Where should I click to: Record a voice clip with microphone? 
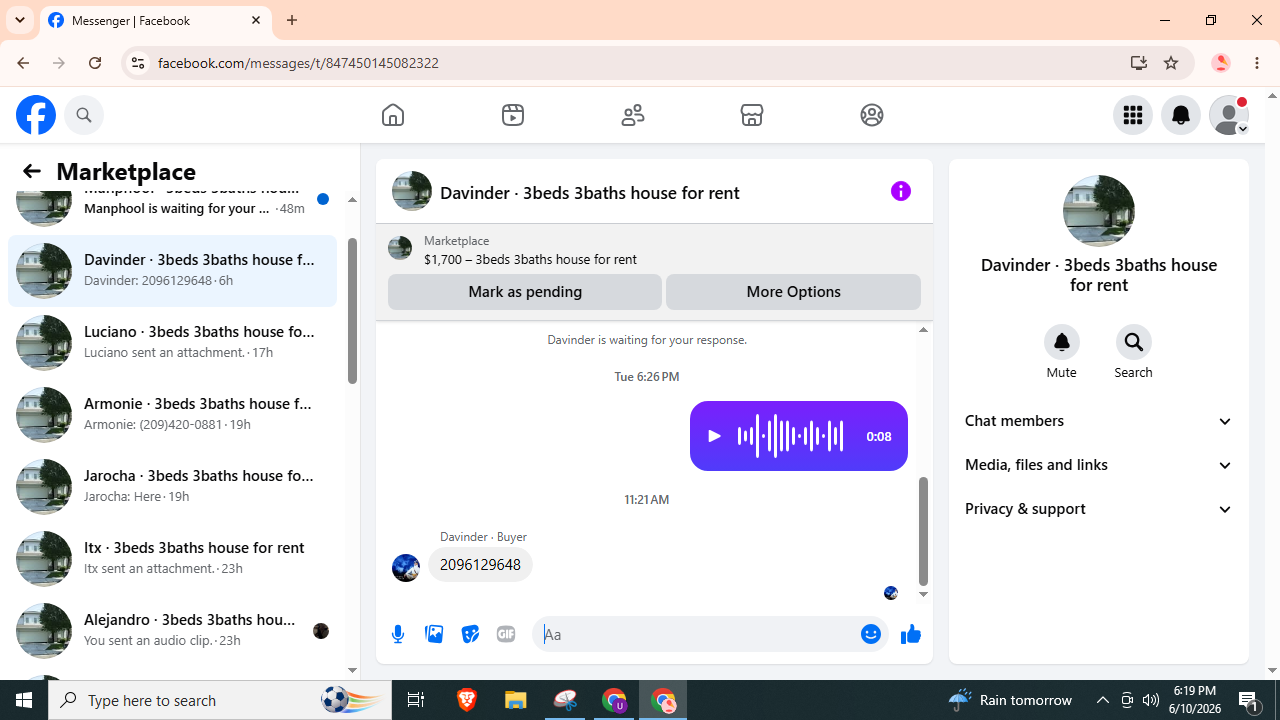point(398,634)
